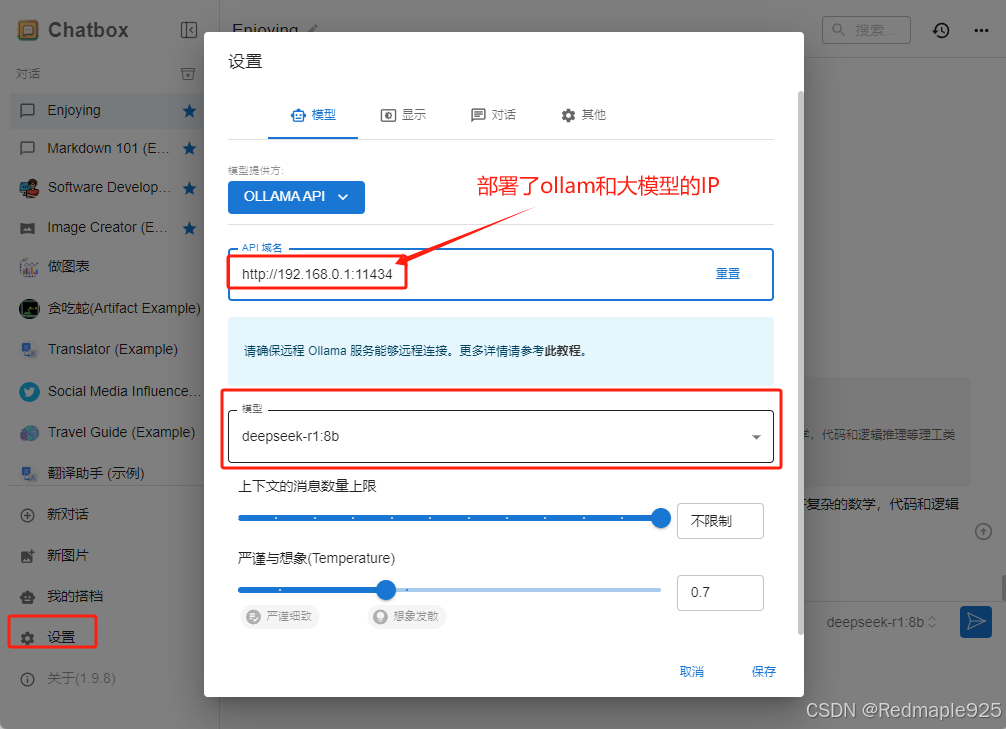Click the archive conversations icon
This screenshot has height=729, width=1006.
(x=188, y=74)
